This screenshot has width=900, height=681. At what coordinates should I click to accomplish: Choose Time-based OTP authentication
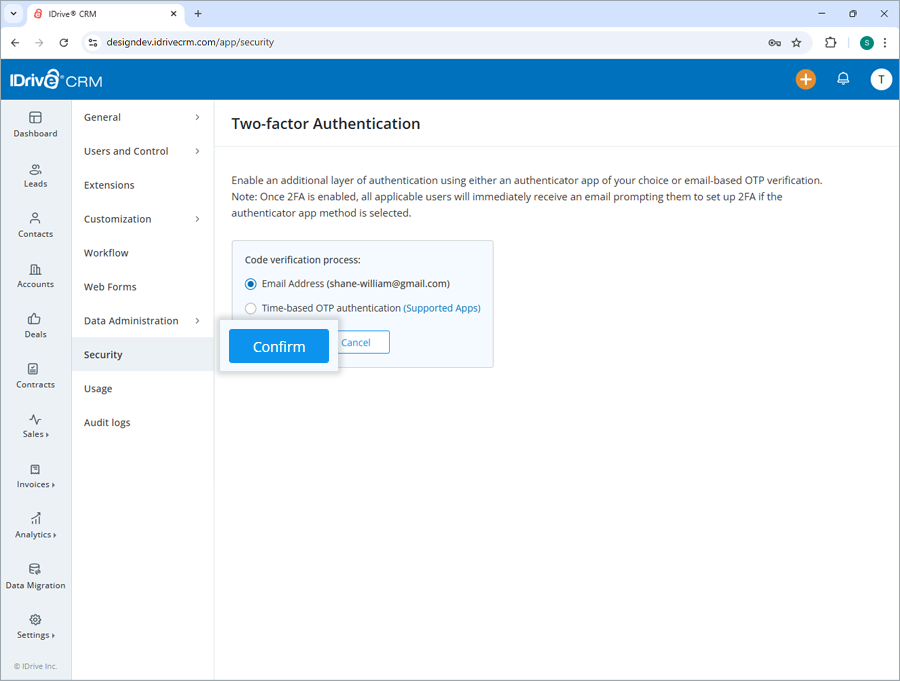tap(251, 308)
